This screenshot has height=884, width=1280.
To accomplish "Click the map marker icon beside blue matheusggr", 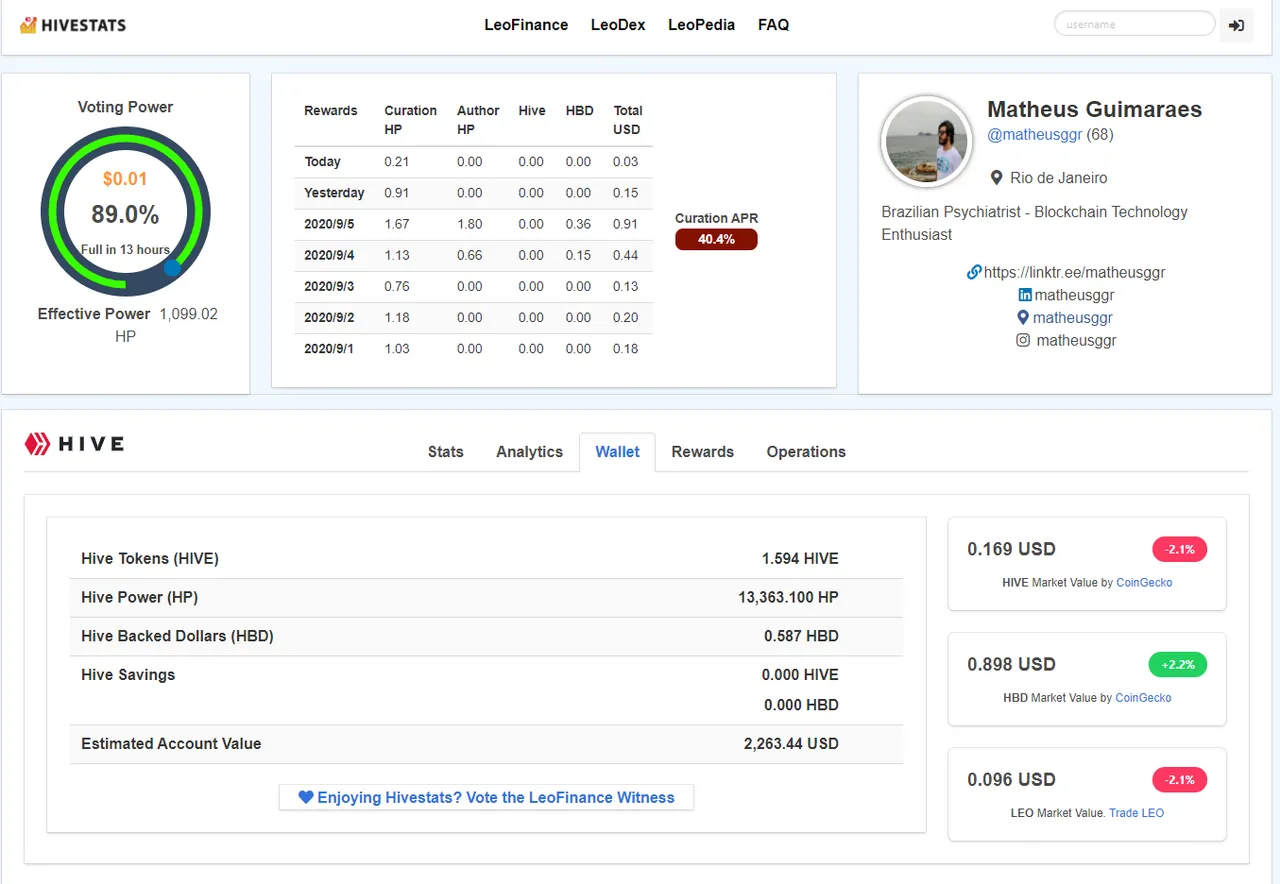I will tap(1023, 317).
